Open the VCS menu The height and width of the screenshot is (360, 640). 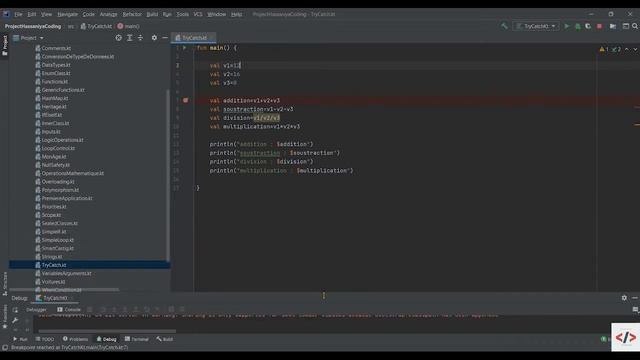click(198, 14)
